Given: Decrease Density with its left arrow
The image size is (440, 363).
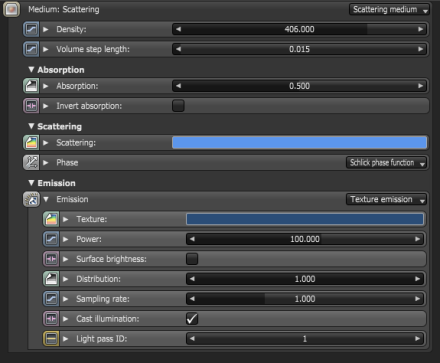Looking at the screenshot, I should (x=178, y=29).
